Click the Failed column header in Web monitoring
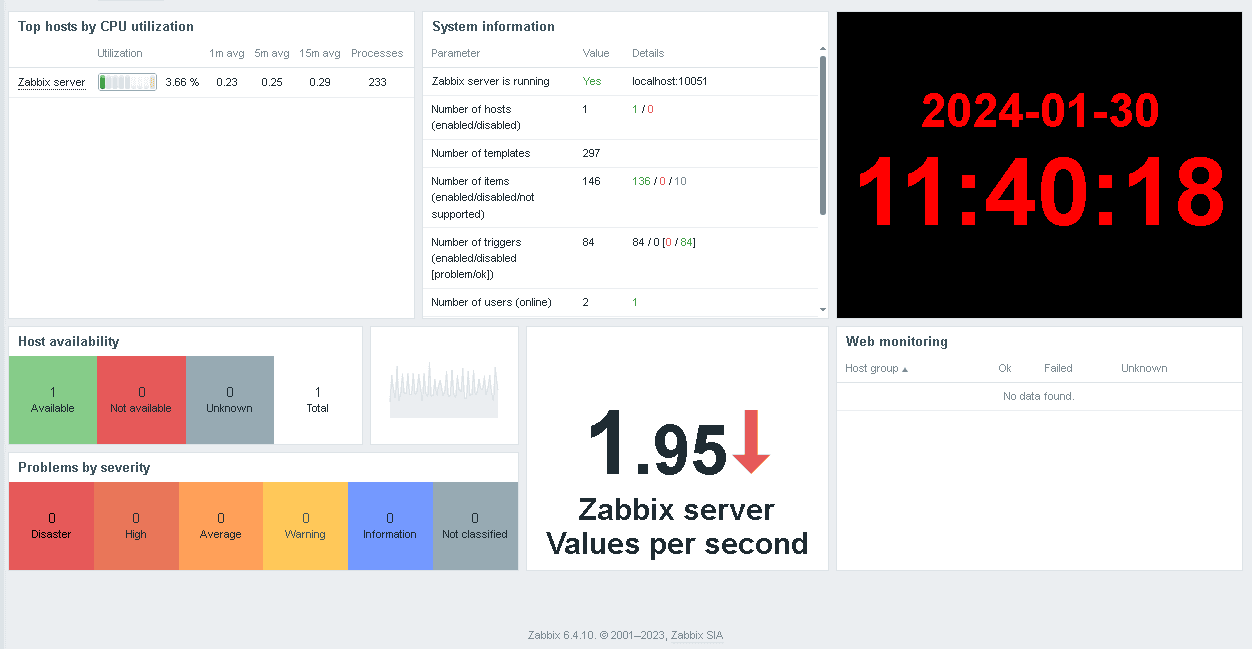The width and height of the screenshot is (1253, 649). click(x=1058, y=368)
